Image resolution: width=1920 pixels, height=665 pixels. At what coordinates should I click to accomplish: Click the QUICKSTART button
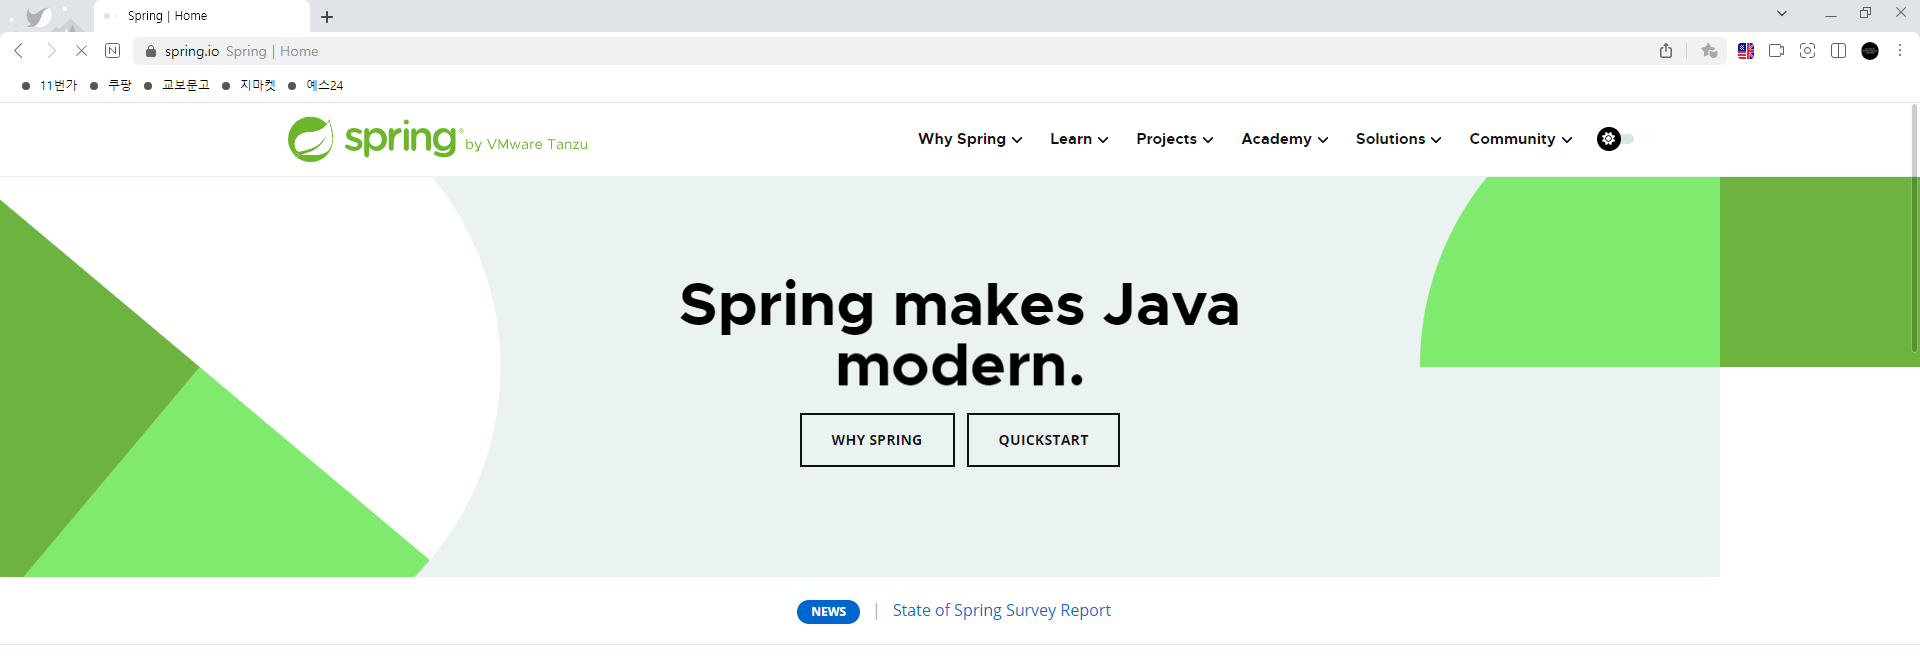pyautogui.click(x=1043, y=440)
